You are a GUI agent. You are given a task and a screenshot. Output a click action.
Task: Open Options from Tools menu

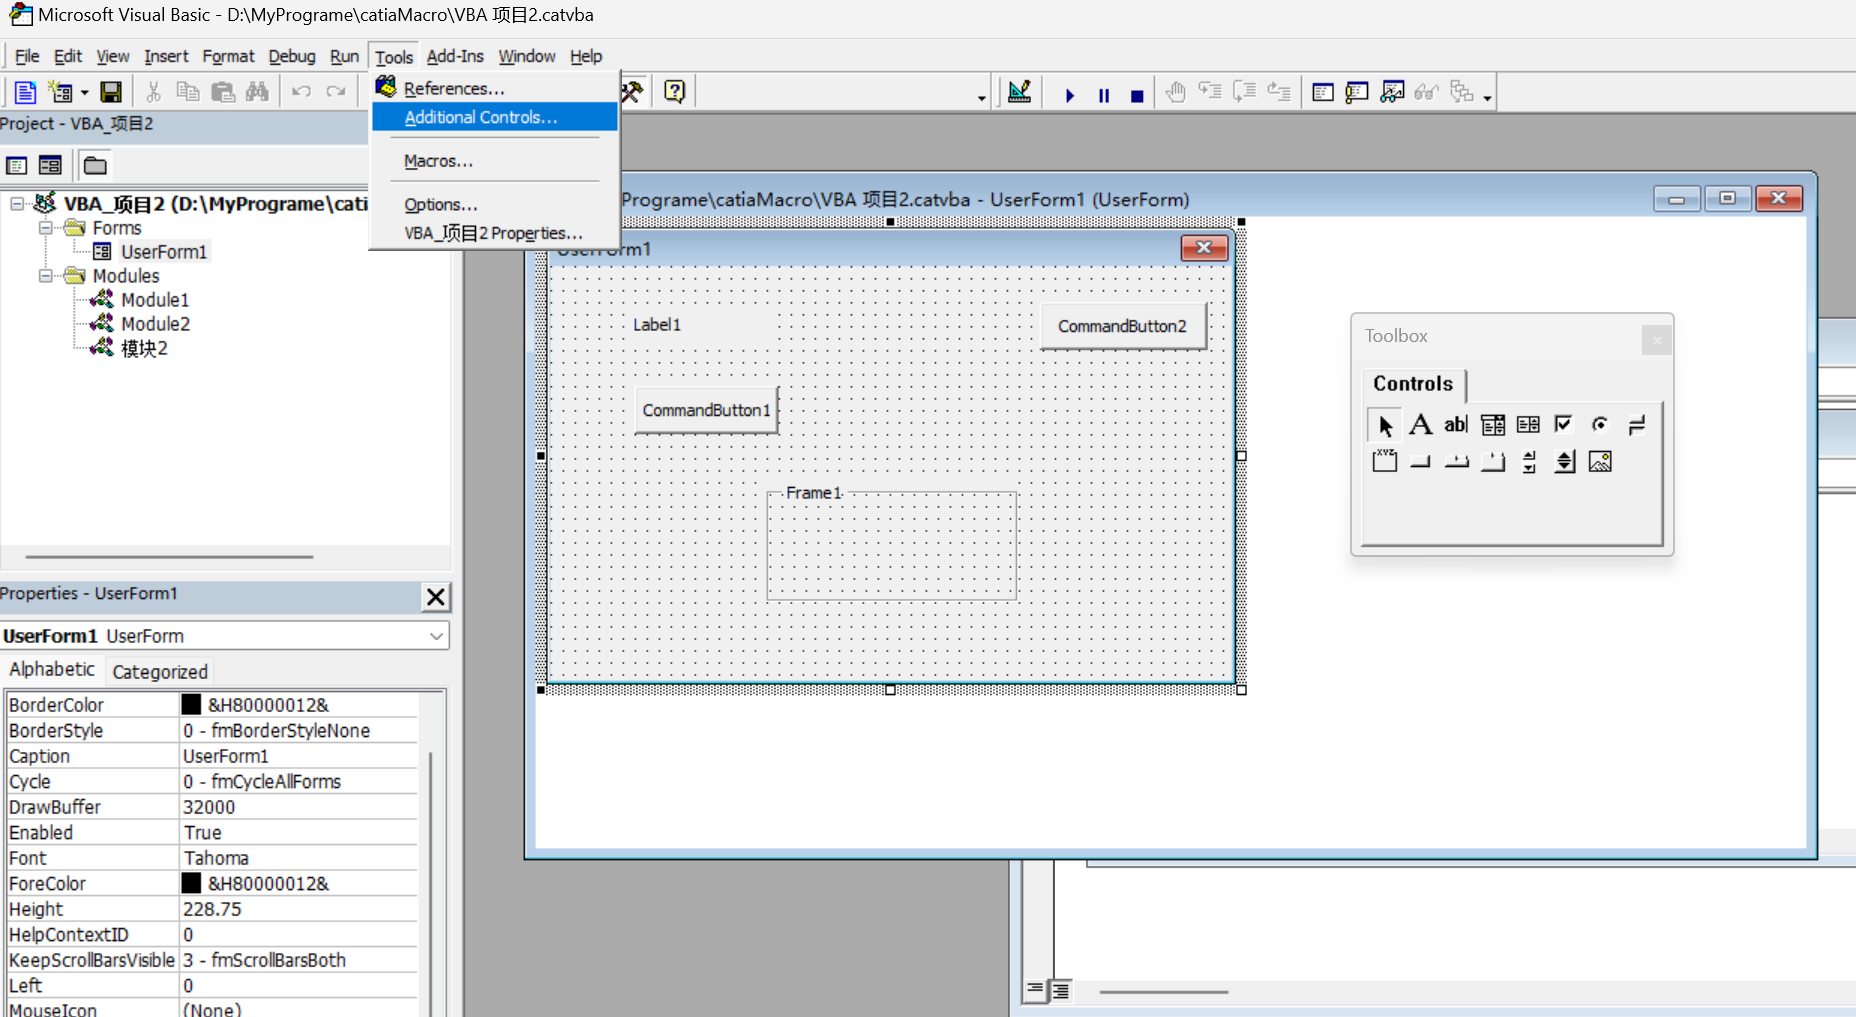pyautogui.click(x=495, y=204)
